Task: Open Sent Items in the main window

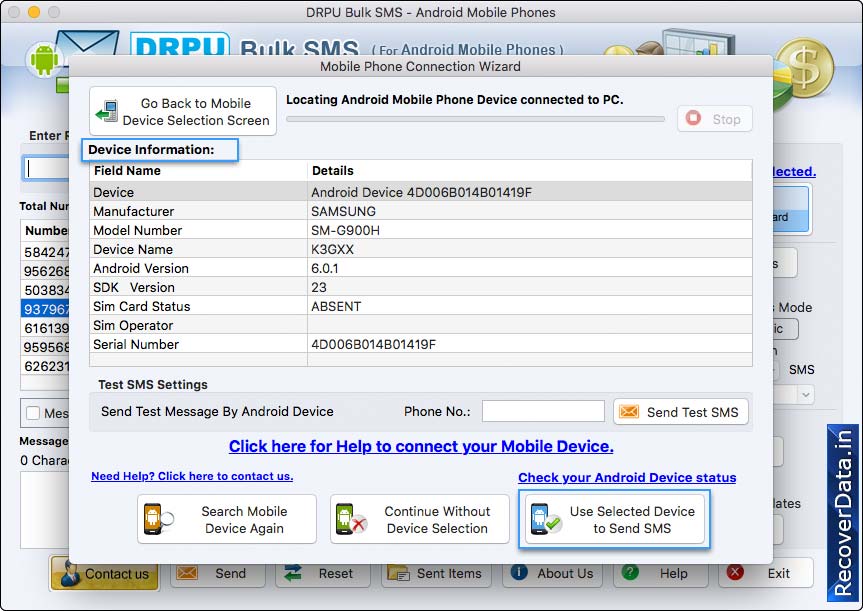Action: pyautogui.click(x=434, y=573)
